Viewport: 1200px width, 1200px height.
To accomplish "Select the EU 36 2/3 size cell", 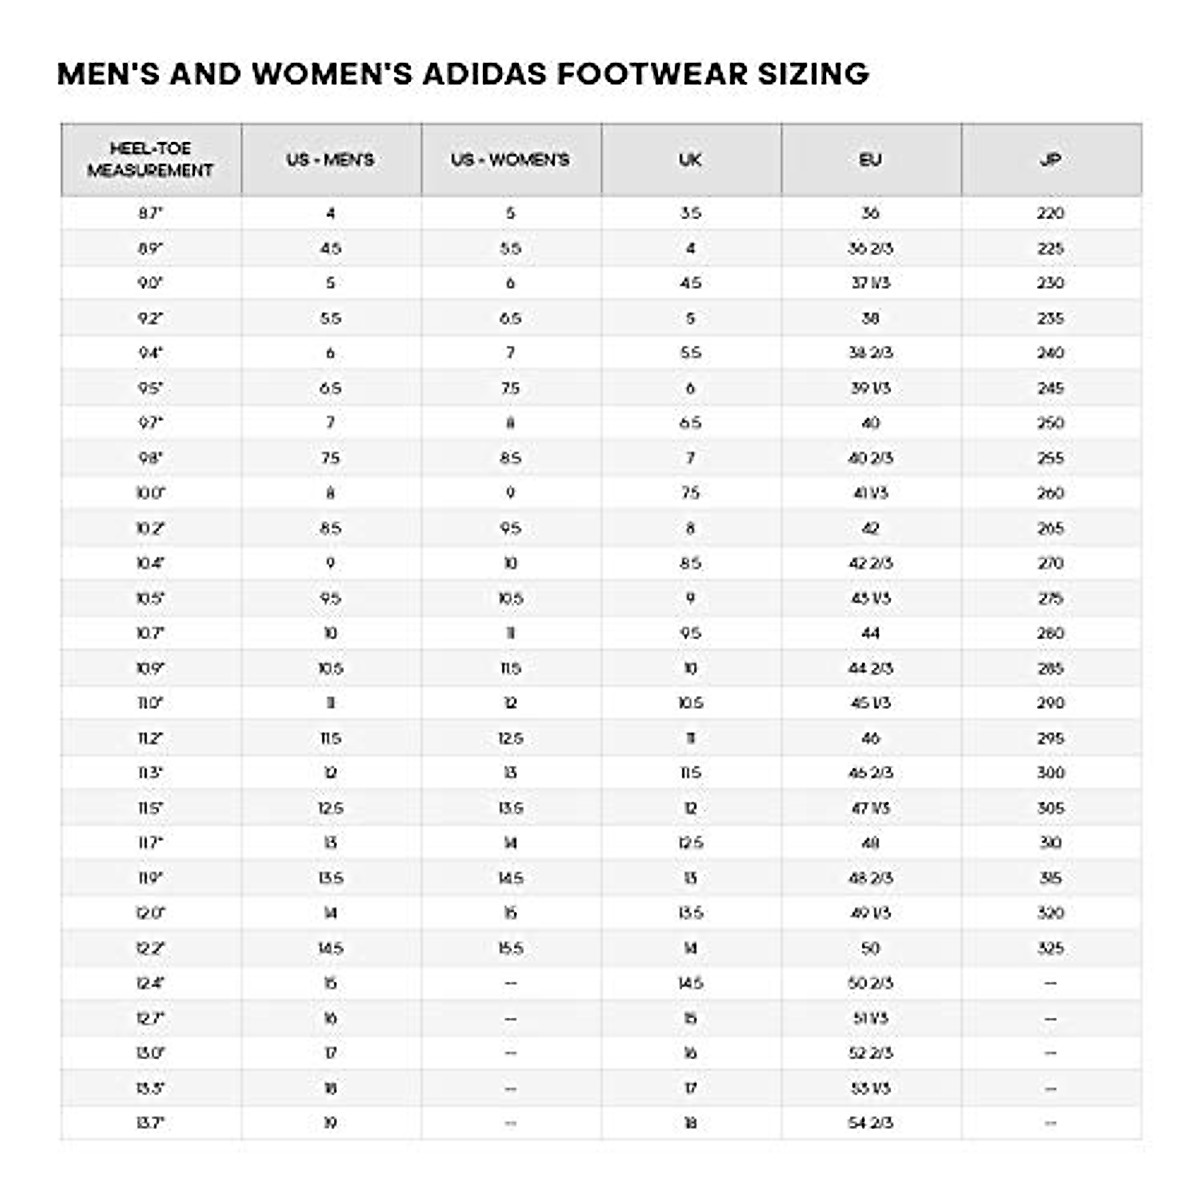I will tap(870, 248).
